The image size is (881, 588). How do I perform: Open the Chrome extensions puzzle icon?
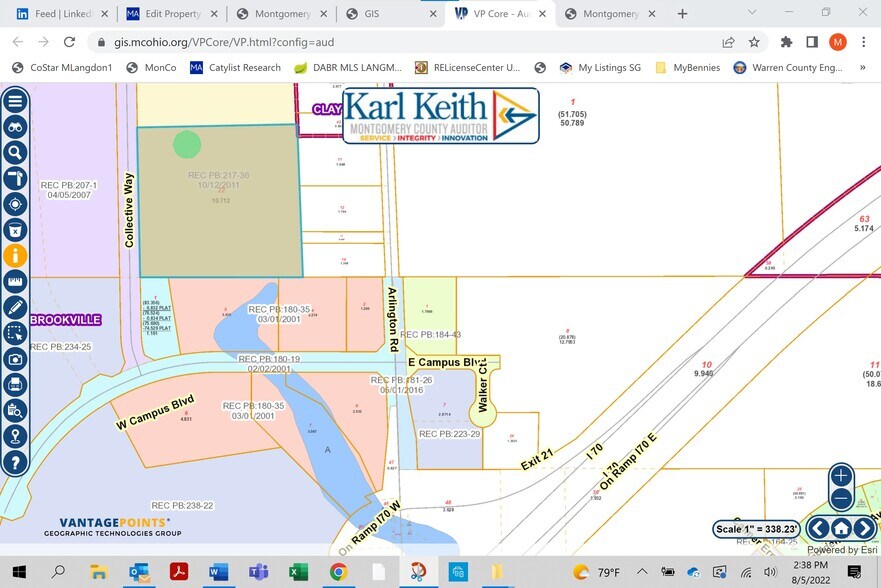tap(787, 42)
